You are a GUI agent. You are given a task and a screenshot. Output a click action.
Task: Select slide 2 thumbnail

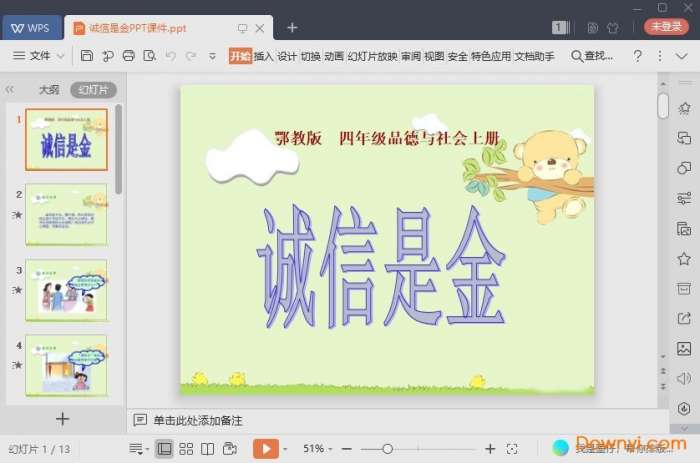(x=67, y=215)
